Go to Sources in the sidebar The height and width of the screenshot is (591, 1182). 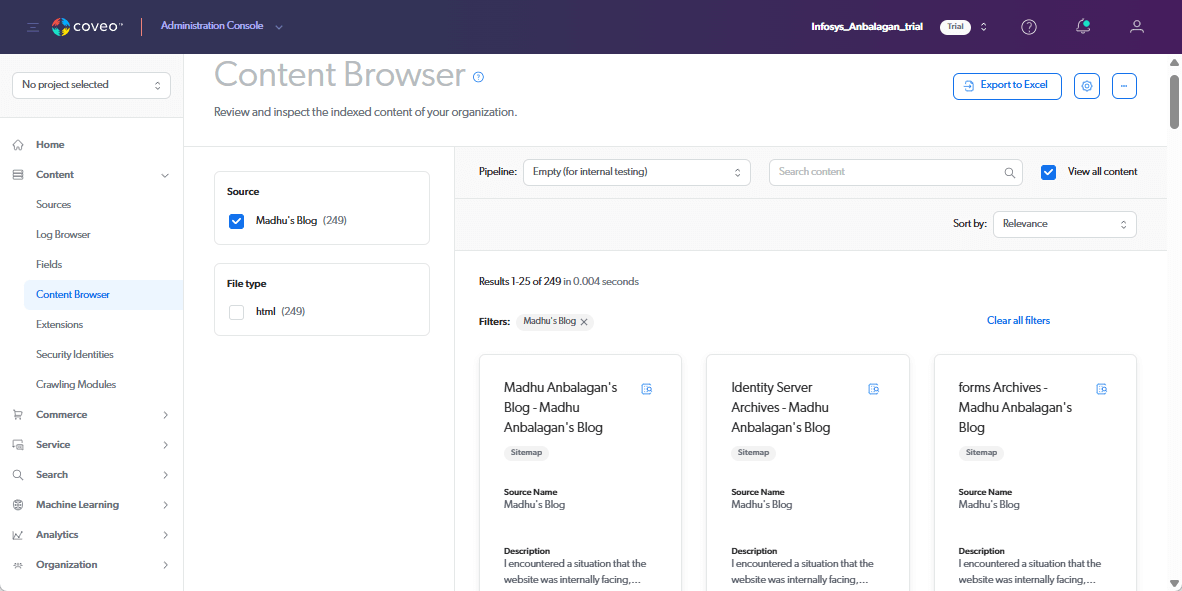[x=54, y=205]
